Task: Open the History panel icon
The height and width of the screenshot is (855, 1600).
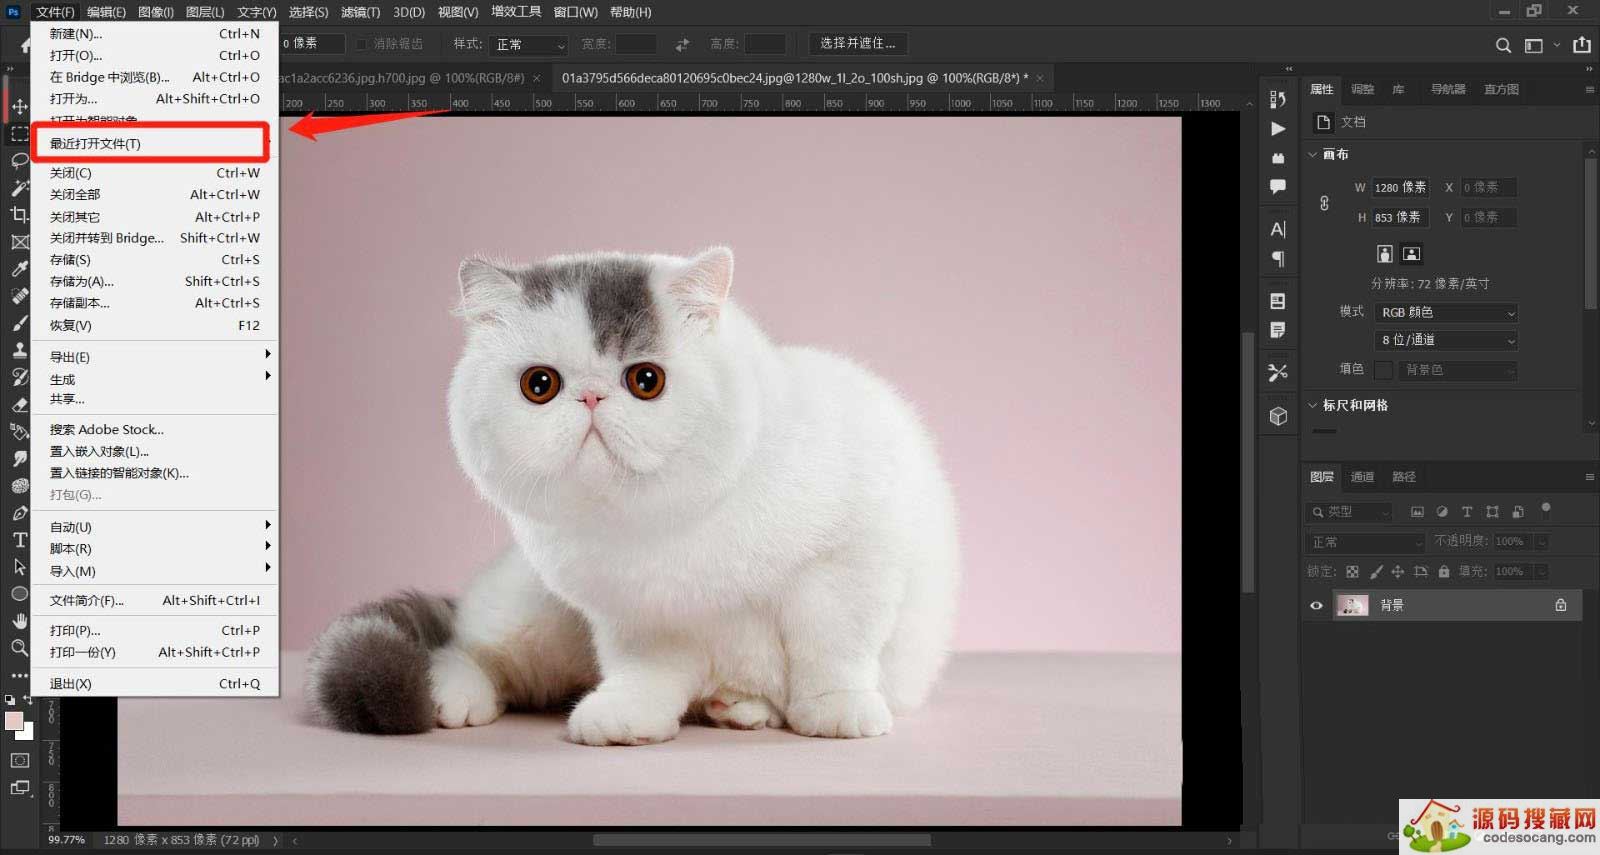Action: [1278, 99]
